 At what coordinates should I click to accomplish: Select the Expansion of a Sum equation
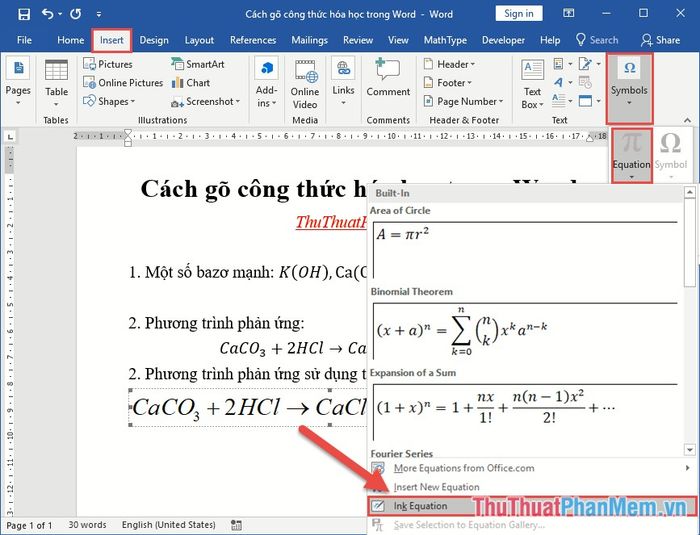coord(525,412)
